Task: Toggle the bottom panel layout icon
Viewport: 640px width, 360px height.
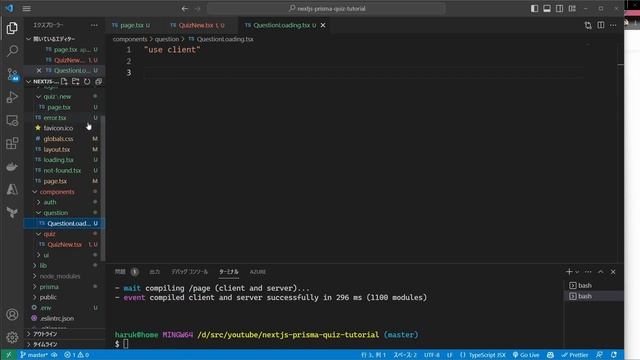Action: 547,8
